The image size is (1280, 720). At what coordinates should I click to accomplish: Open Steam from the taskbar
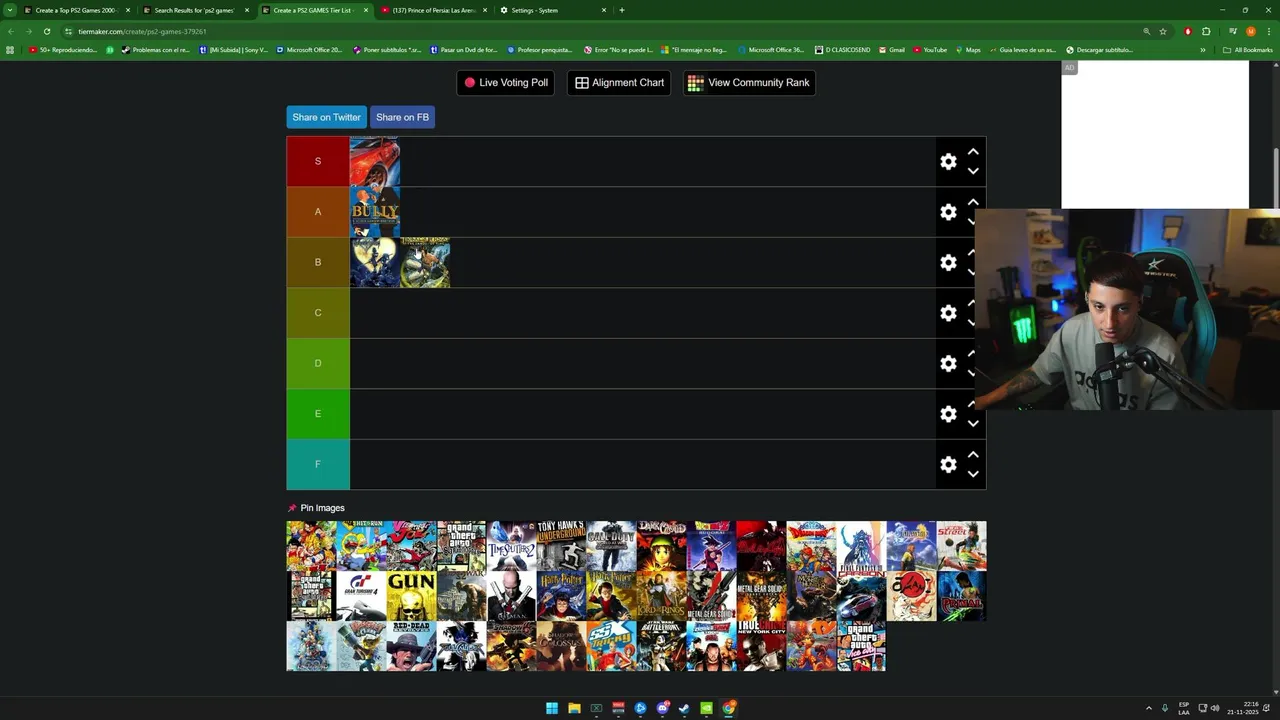pyautogui.click(x=684, y=708)
